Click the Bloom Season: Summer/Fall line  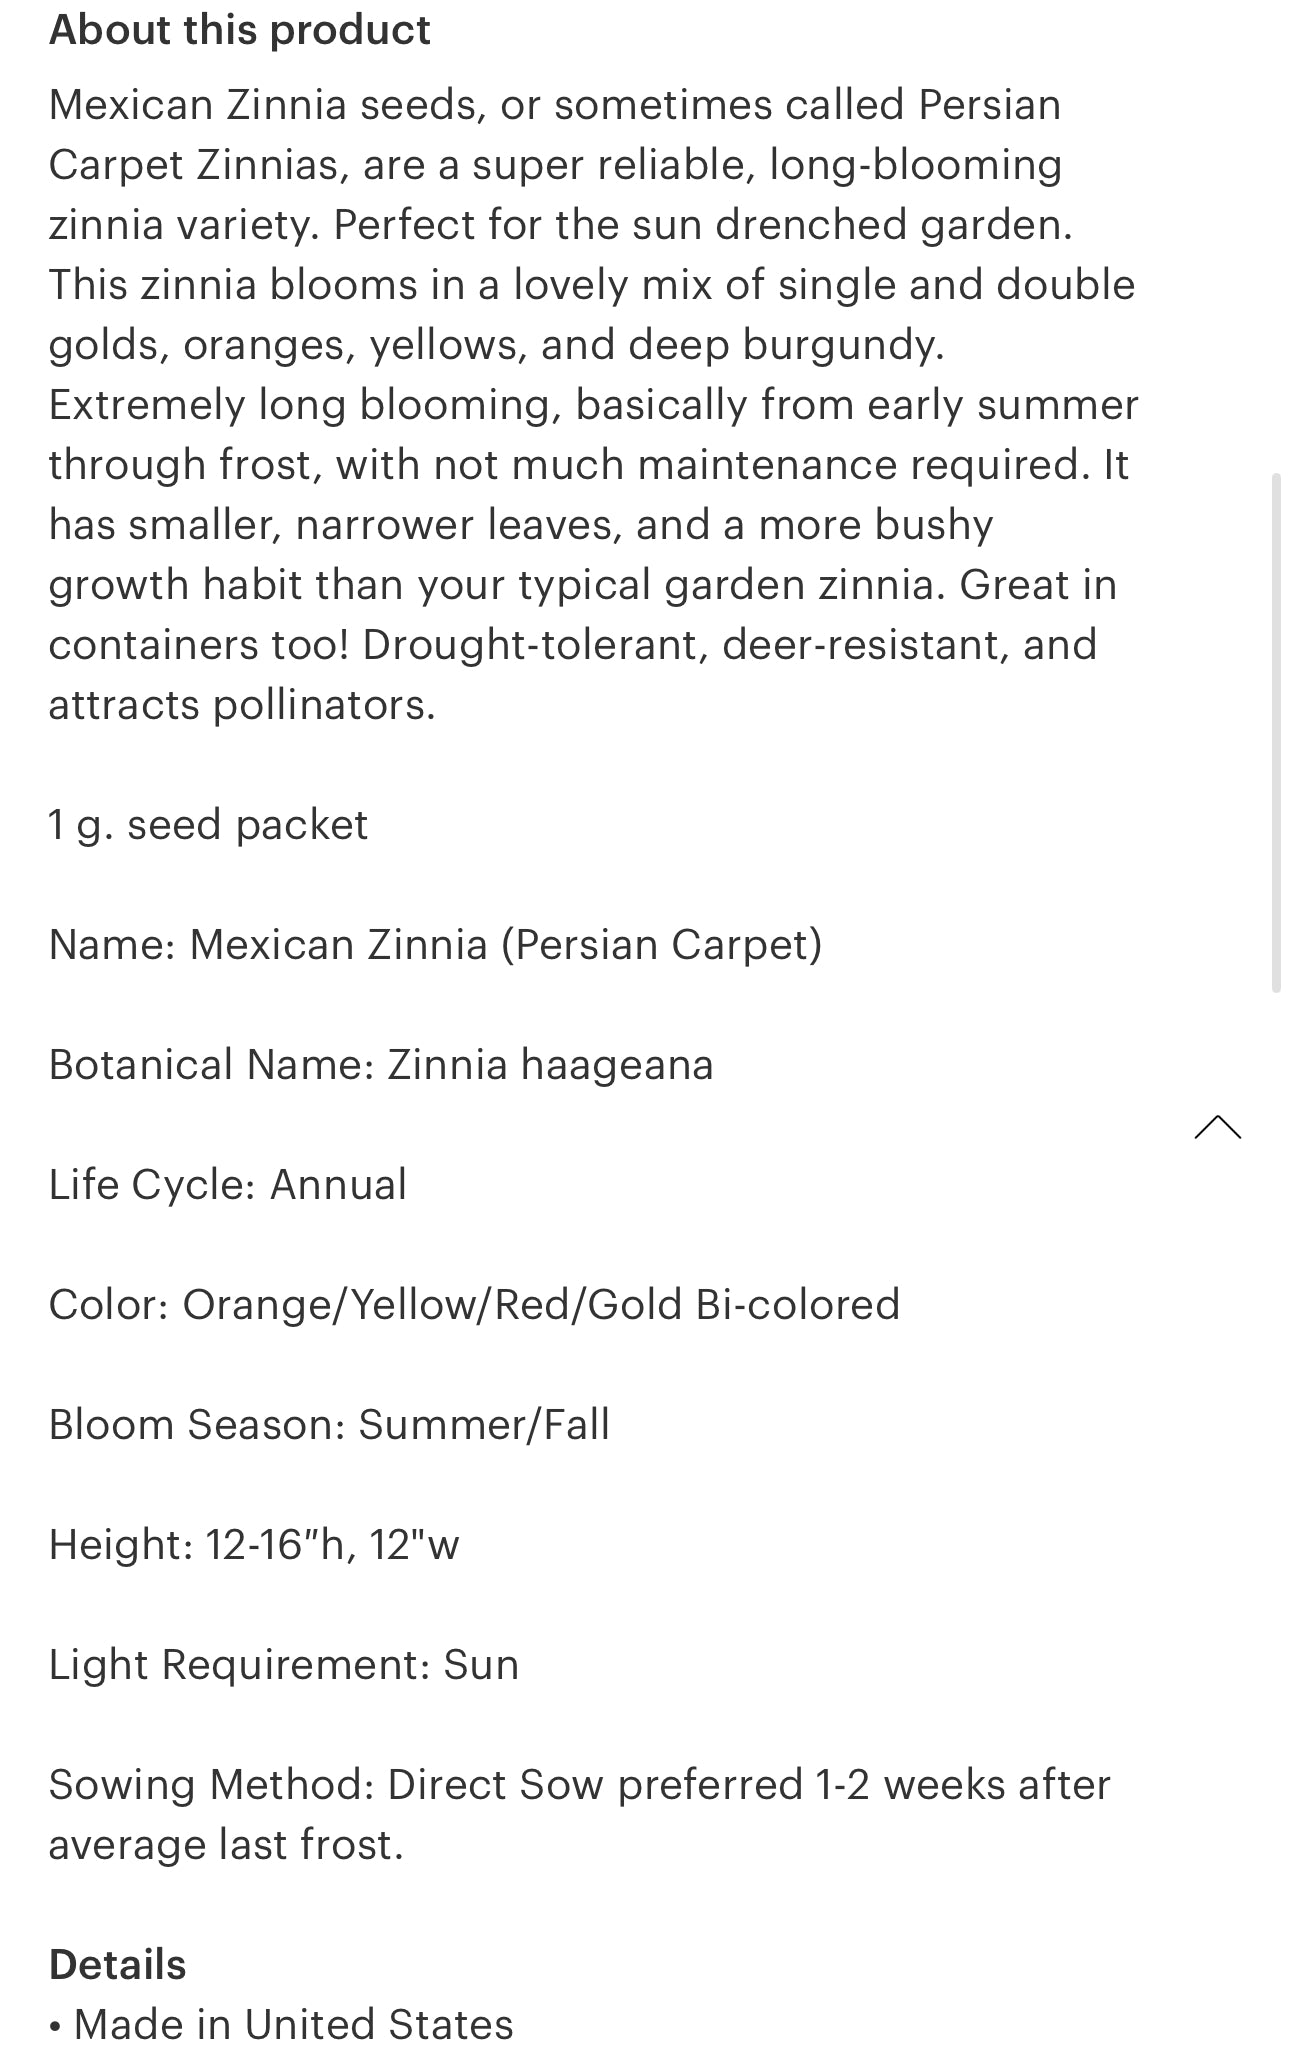click(329, 1425)
